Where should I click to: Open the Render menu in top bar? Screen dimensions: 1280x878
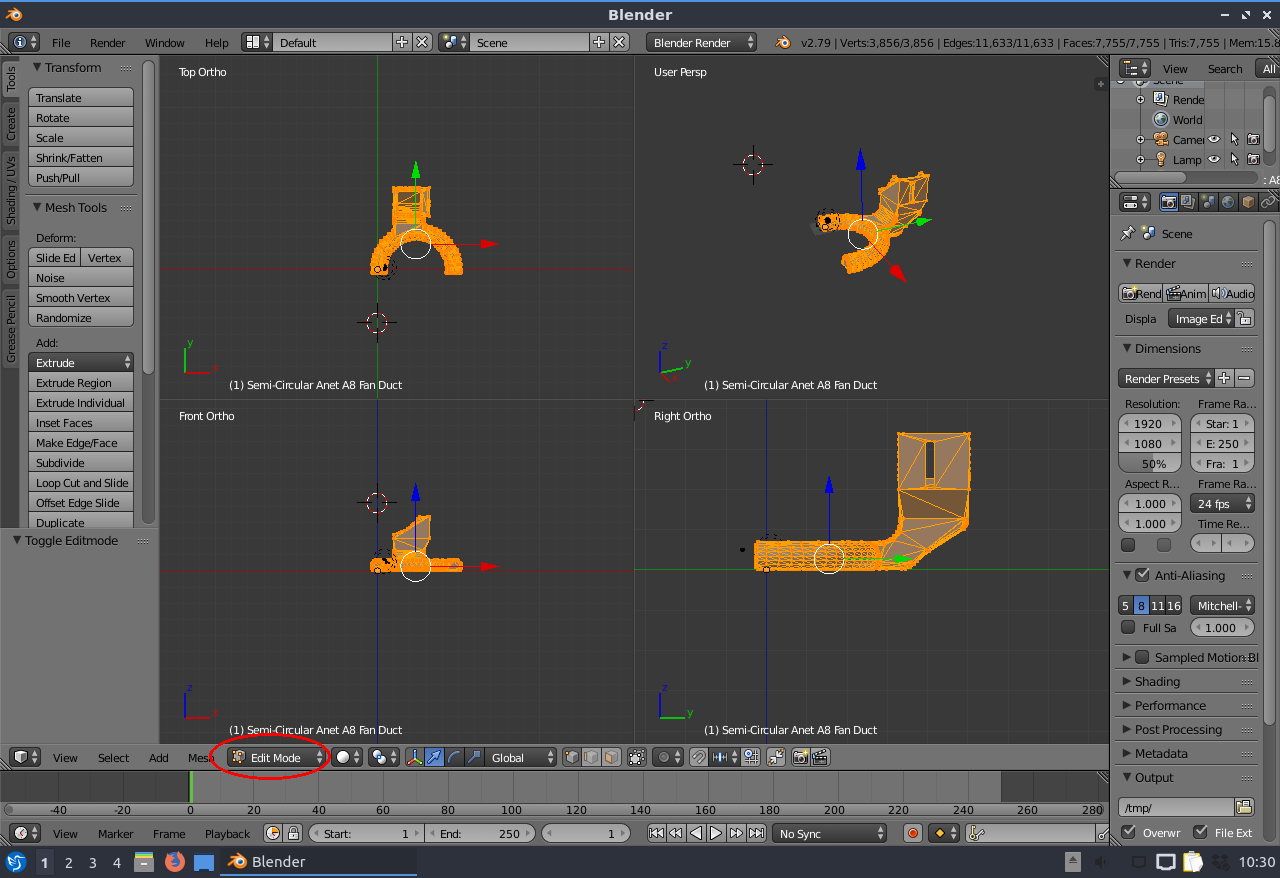[107, 43]
